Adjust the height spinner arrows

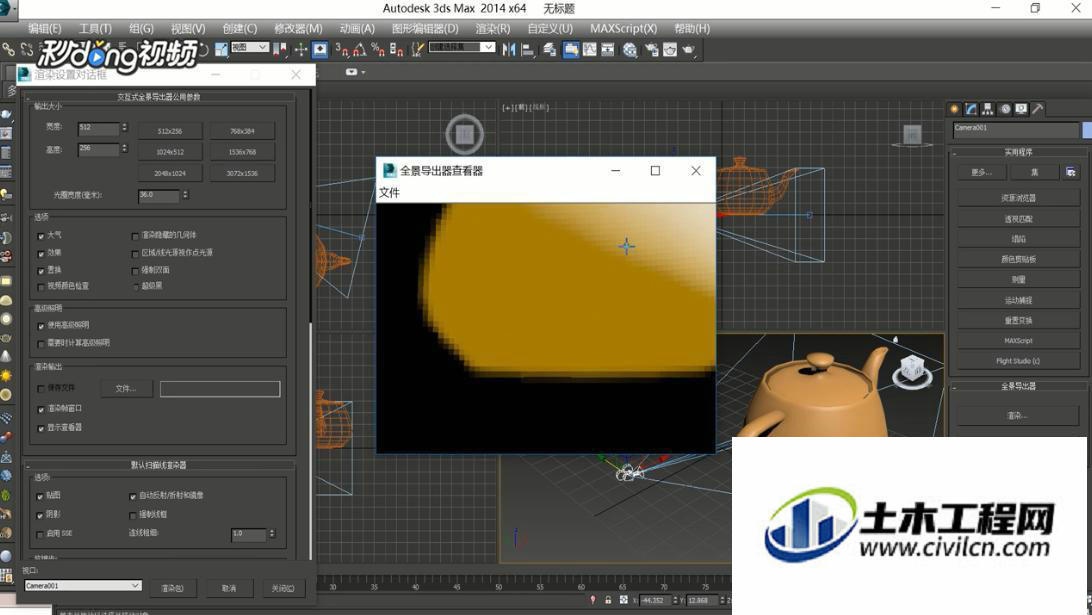point(125,149)
